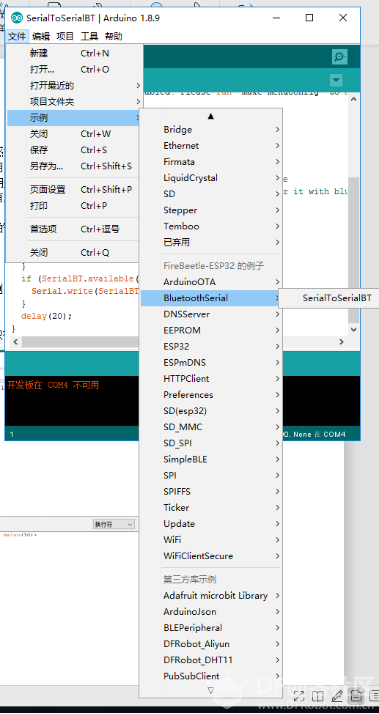The height and width of the screenshot is (714, 379).
Task: Expand the SD examples
Action: pos(211,194)
